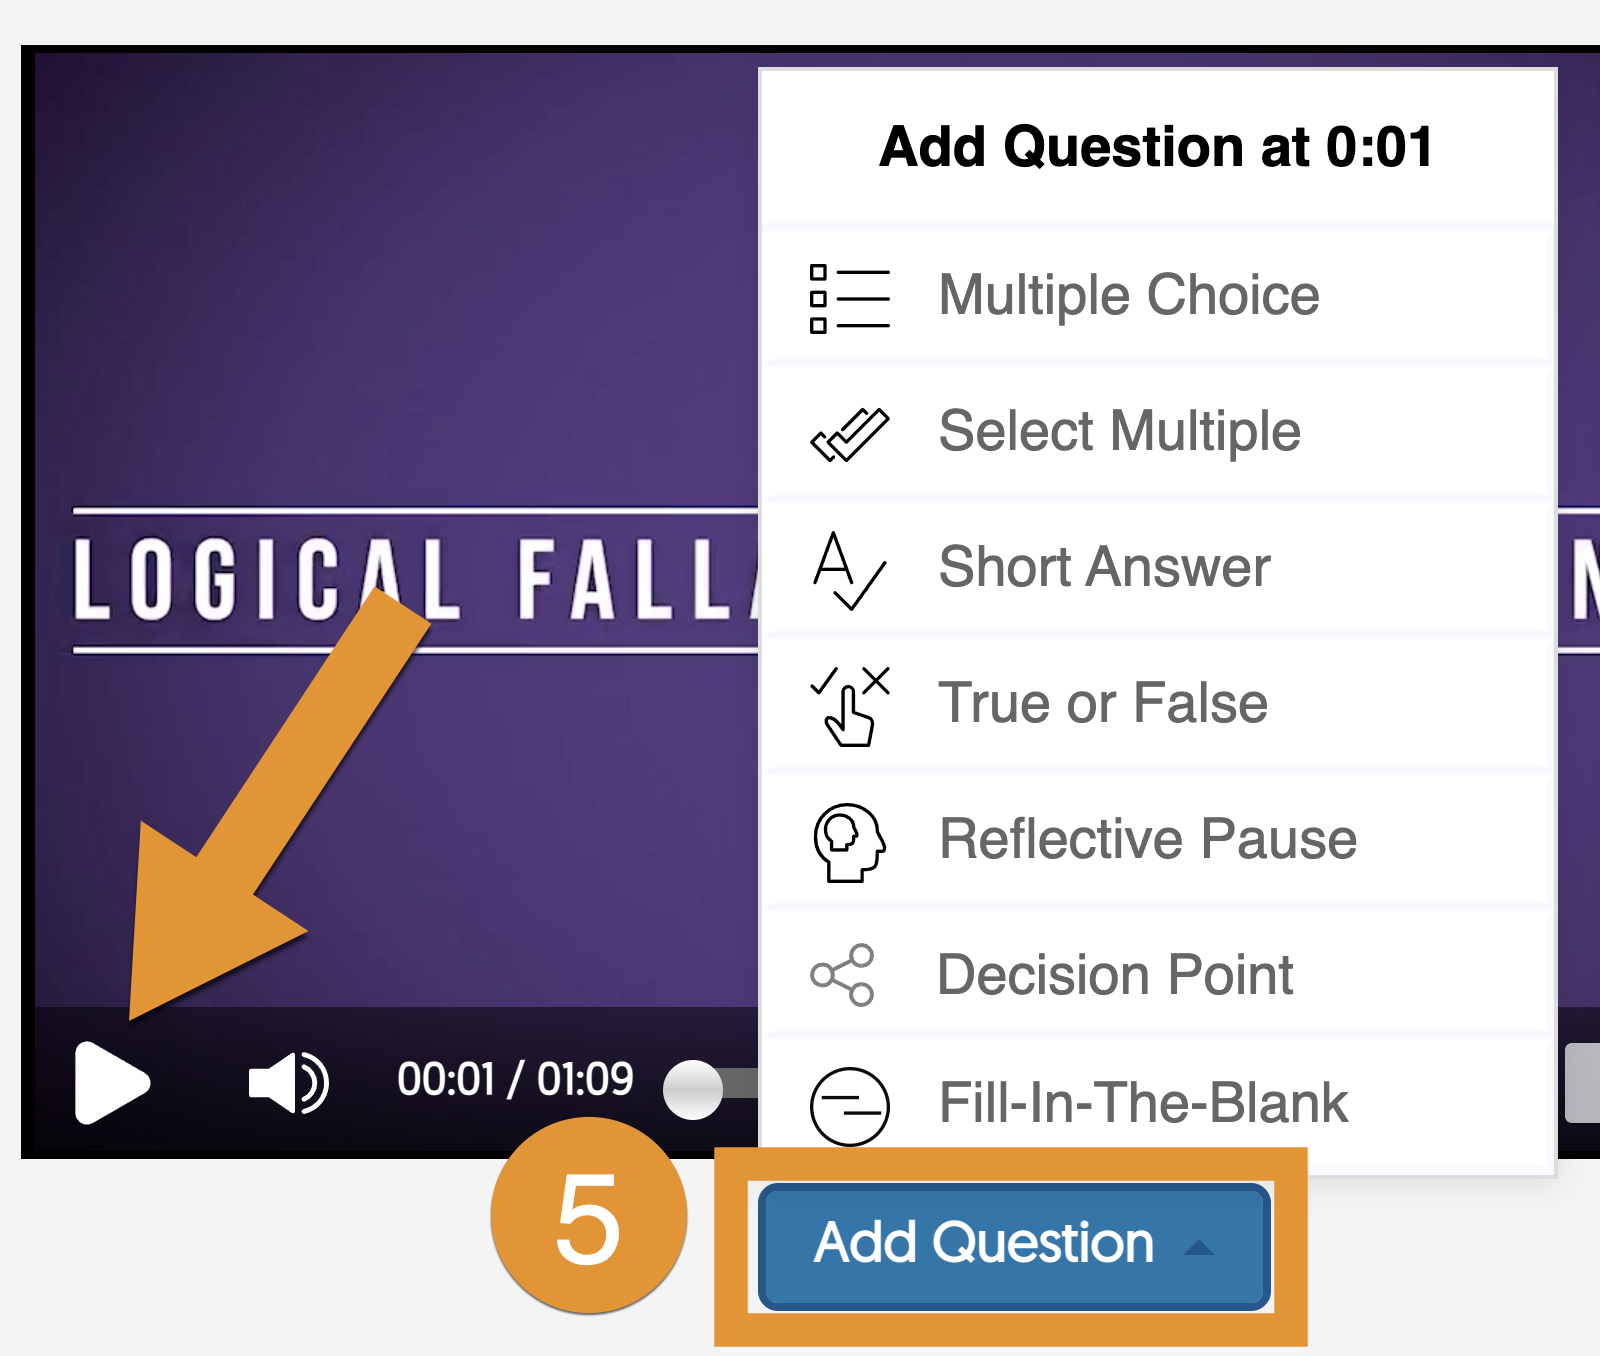This screenshot has width=1600, height=1356.
Task: Click the Multiple Choice list icon
Action: coord(849,298)
